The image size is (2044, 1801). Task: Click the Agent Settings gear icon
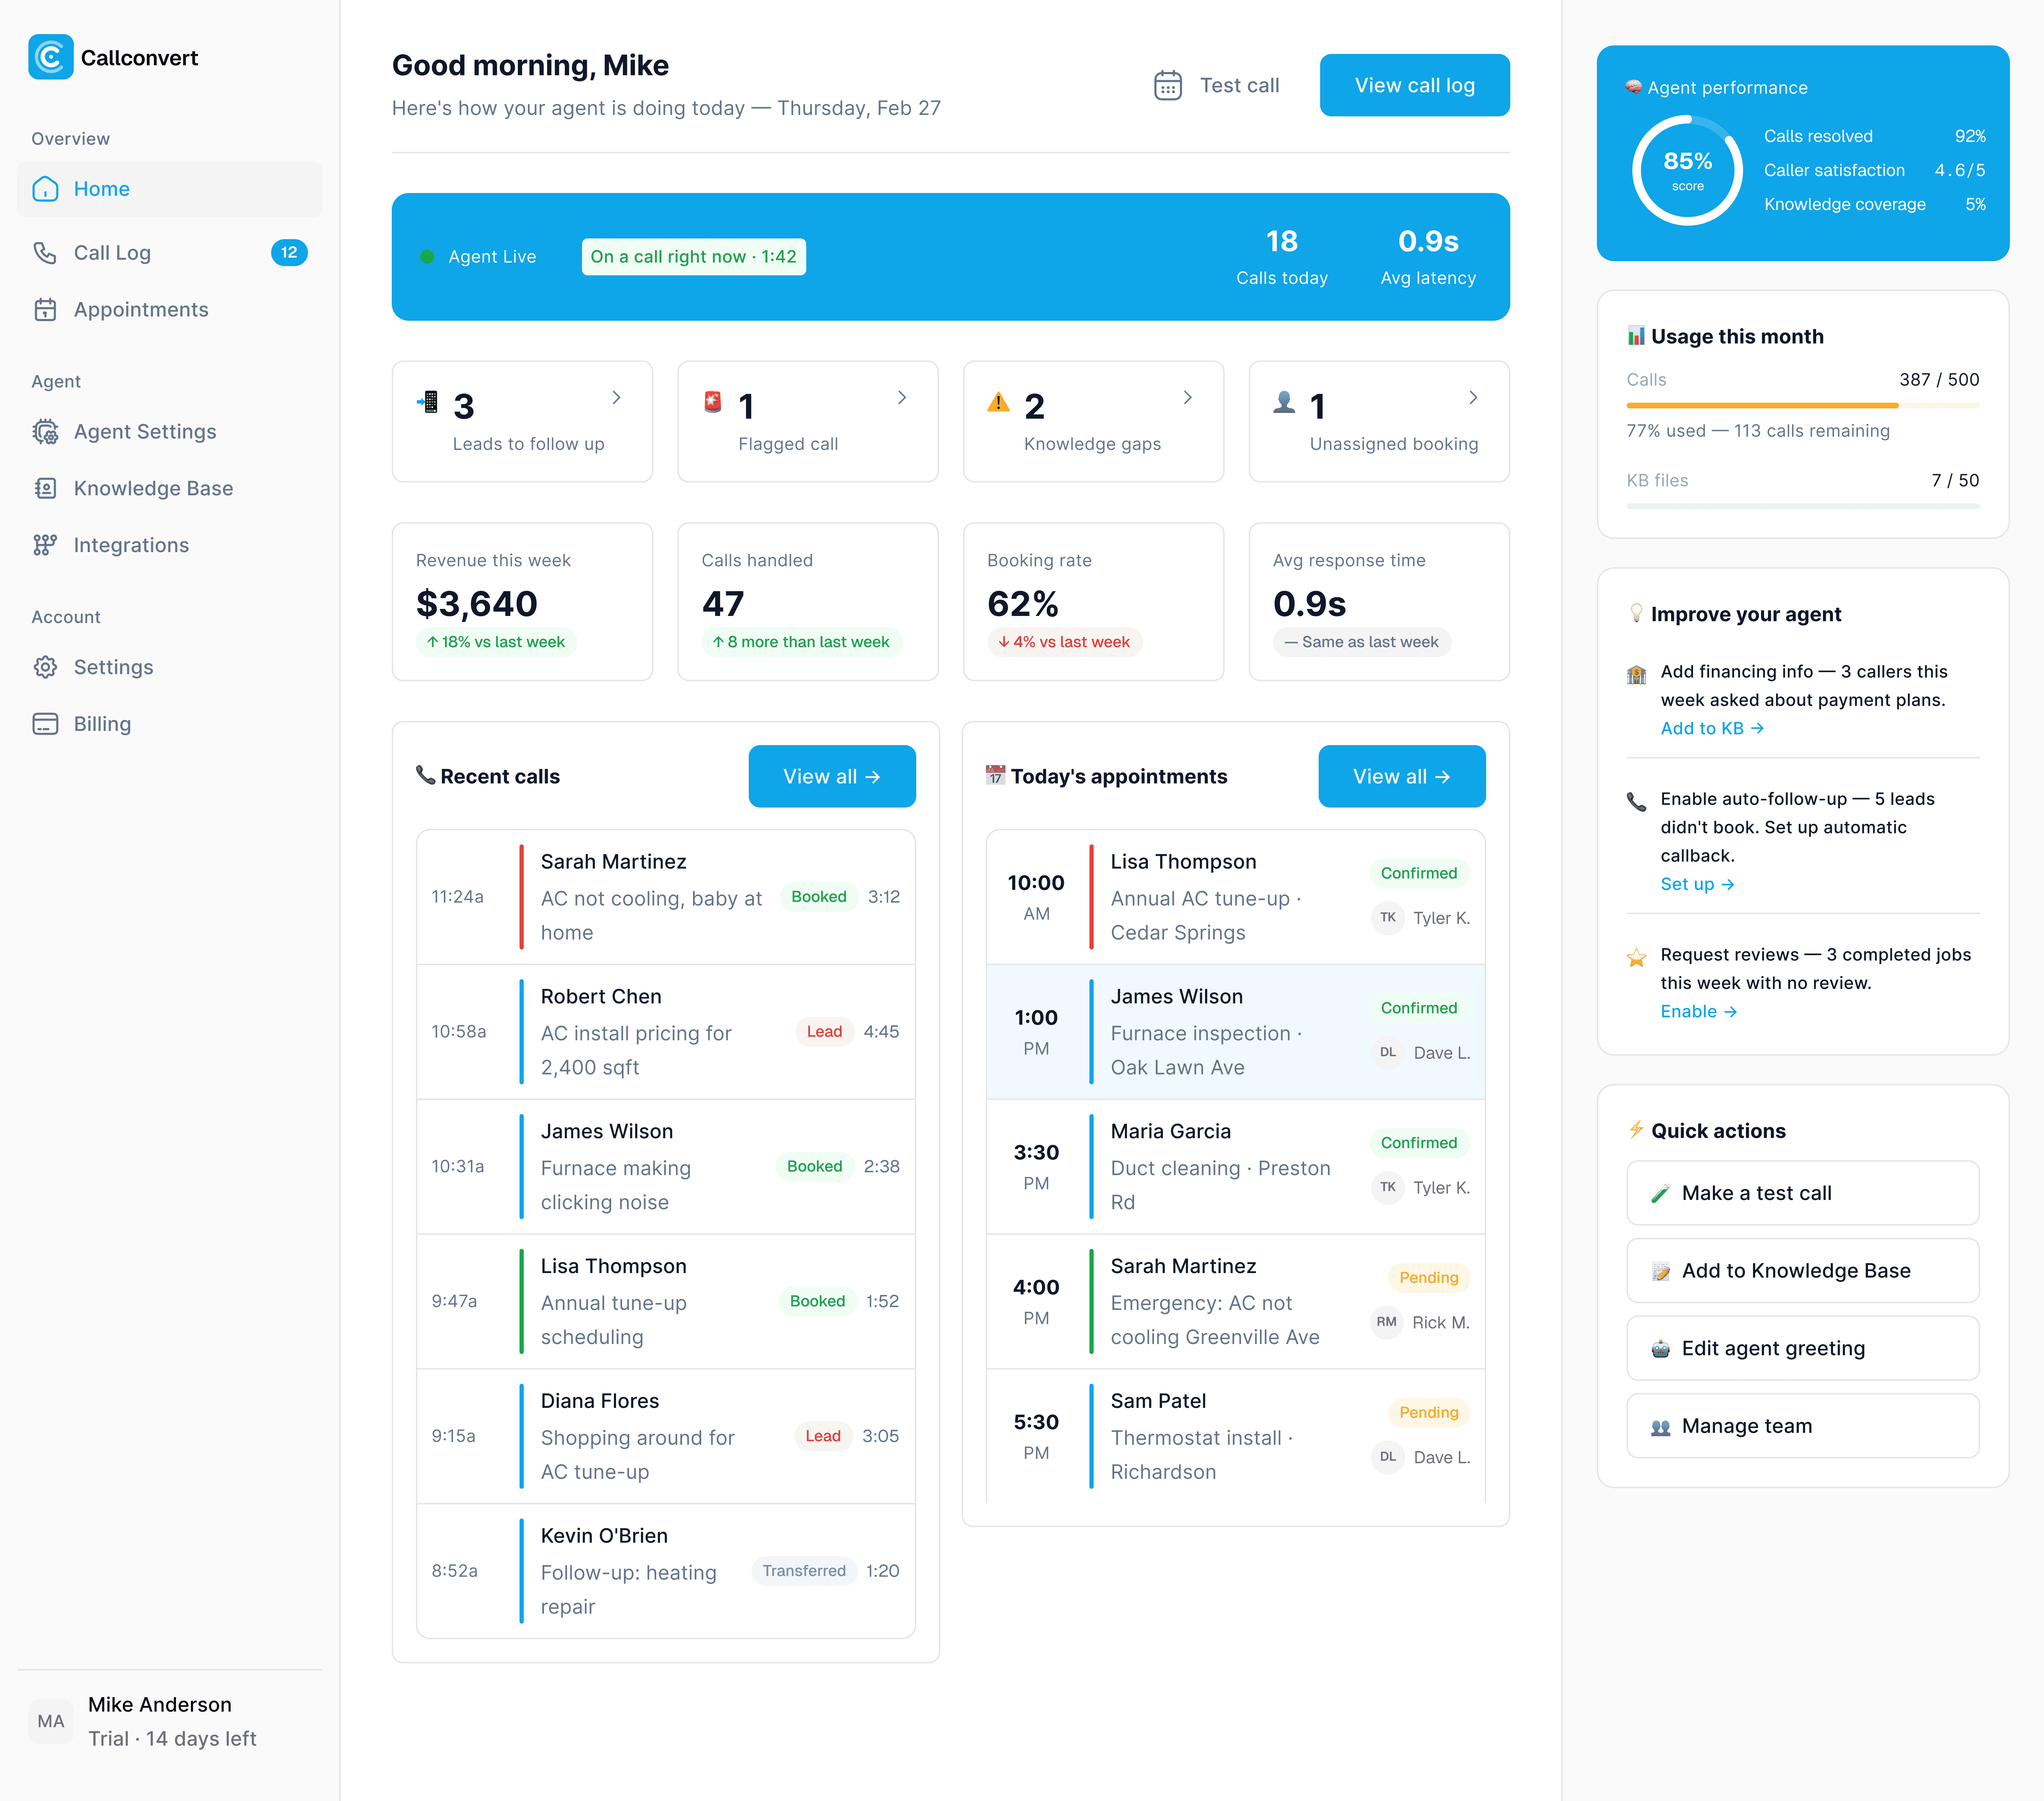[x=45, y=432]
